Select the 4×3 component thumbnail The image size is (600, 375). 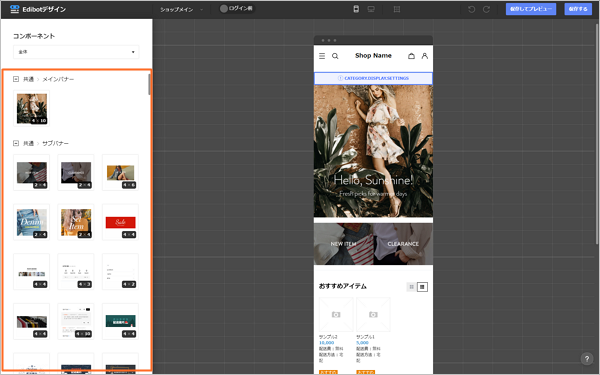click(76, 272)
